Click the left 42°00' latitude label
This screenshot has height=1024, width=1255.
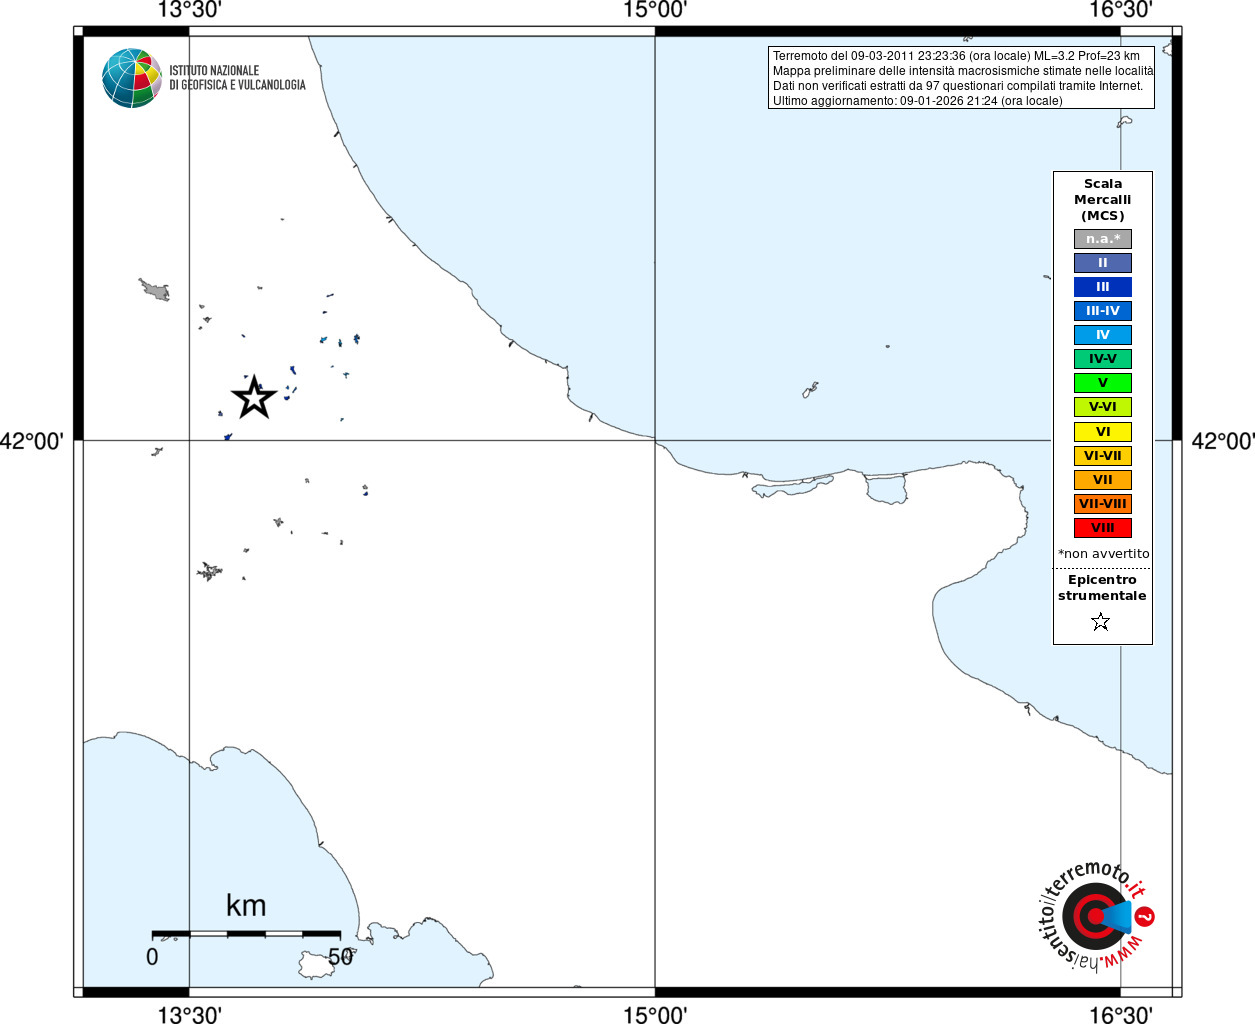[32, 441]
